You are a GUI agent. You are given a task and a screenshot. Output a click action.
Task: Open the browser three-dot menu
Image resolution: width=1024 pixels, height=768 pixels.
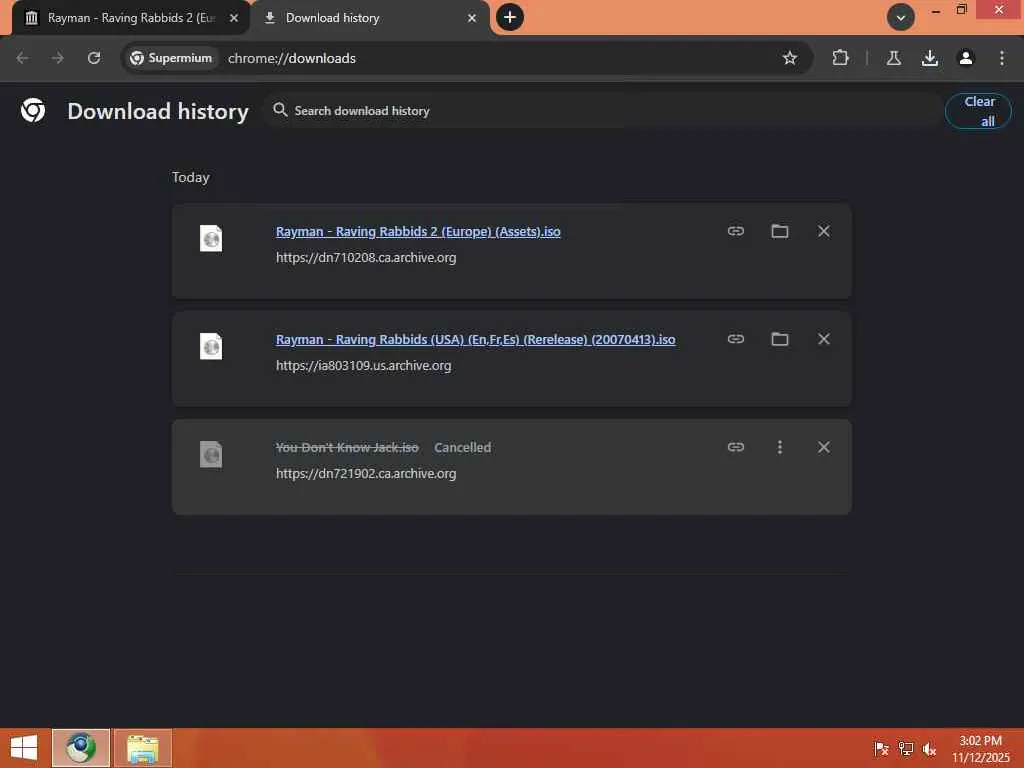[x=1002, y=58]
